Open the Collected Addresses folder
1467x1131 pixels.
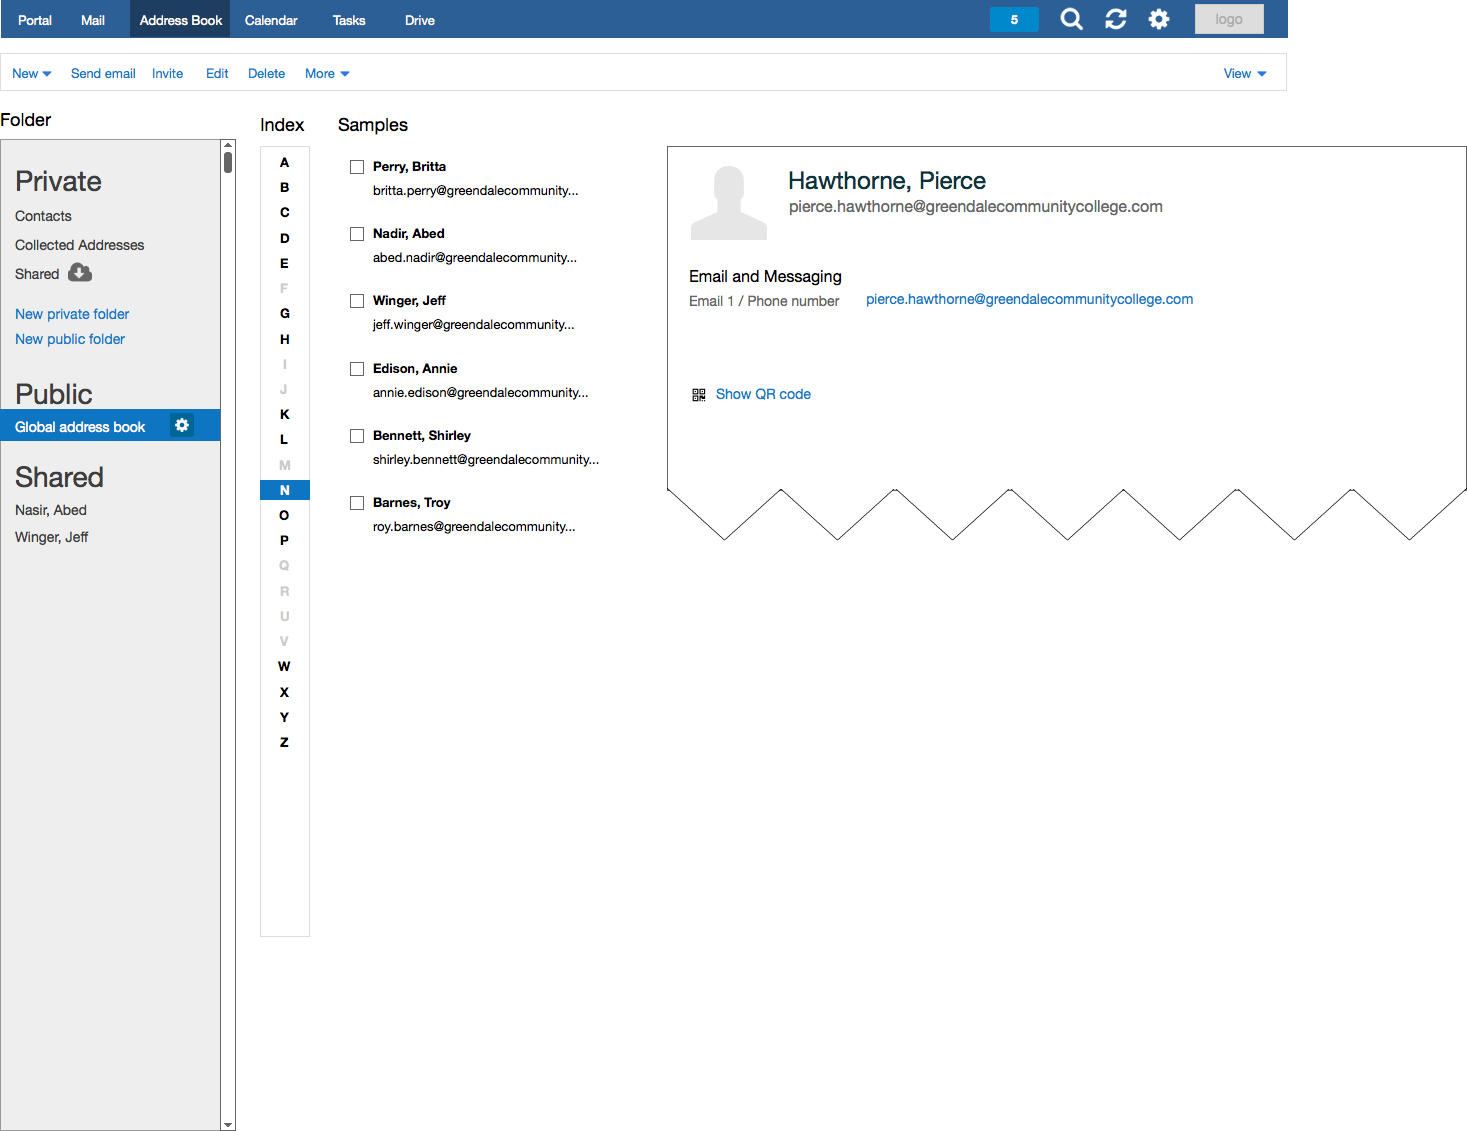point(79,245)
